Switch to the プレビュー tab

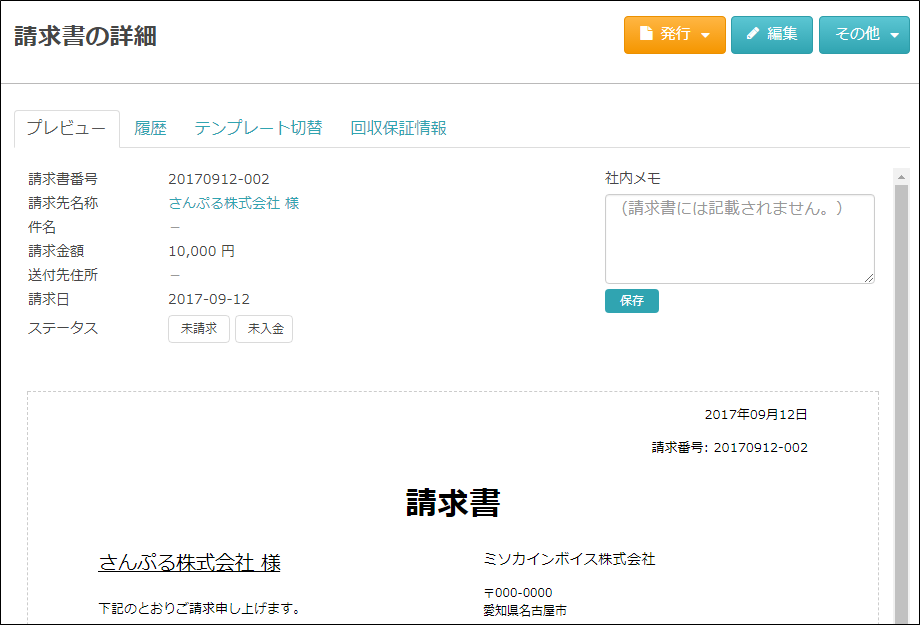click(66, 128)
